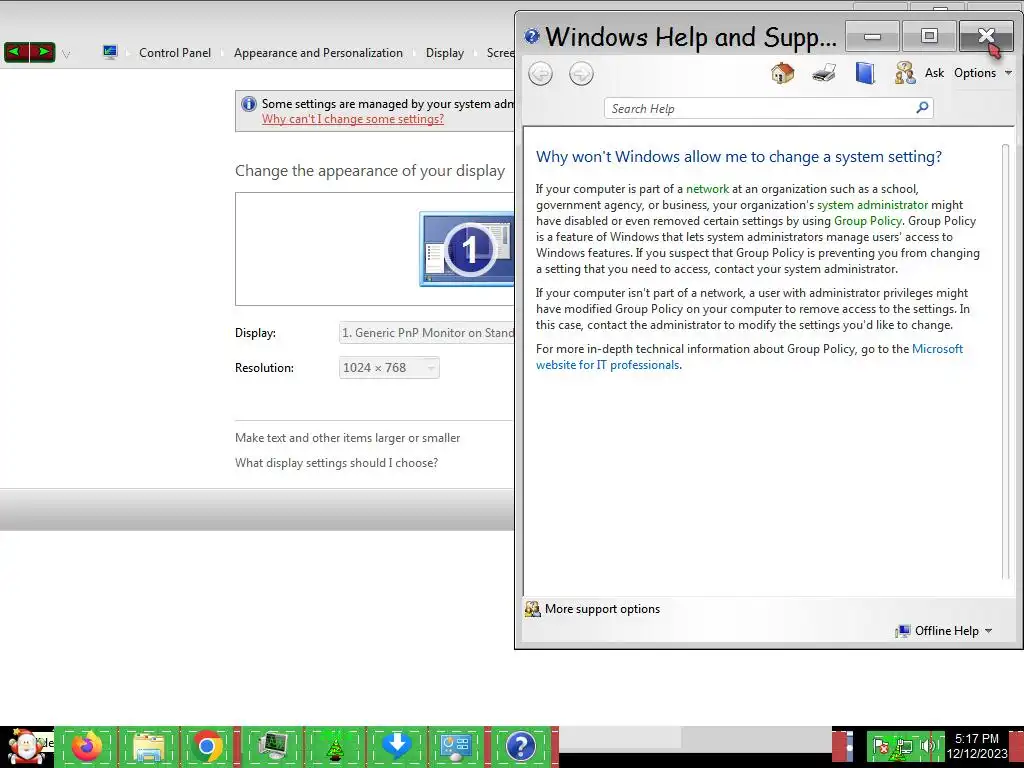Open the 'system administrator' definition link
The width and height of the screenshot is (1024, 768).
872,205
